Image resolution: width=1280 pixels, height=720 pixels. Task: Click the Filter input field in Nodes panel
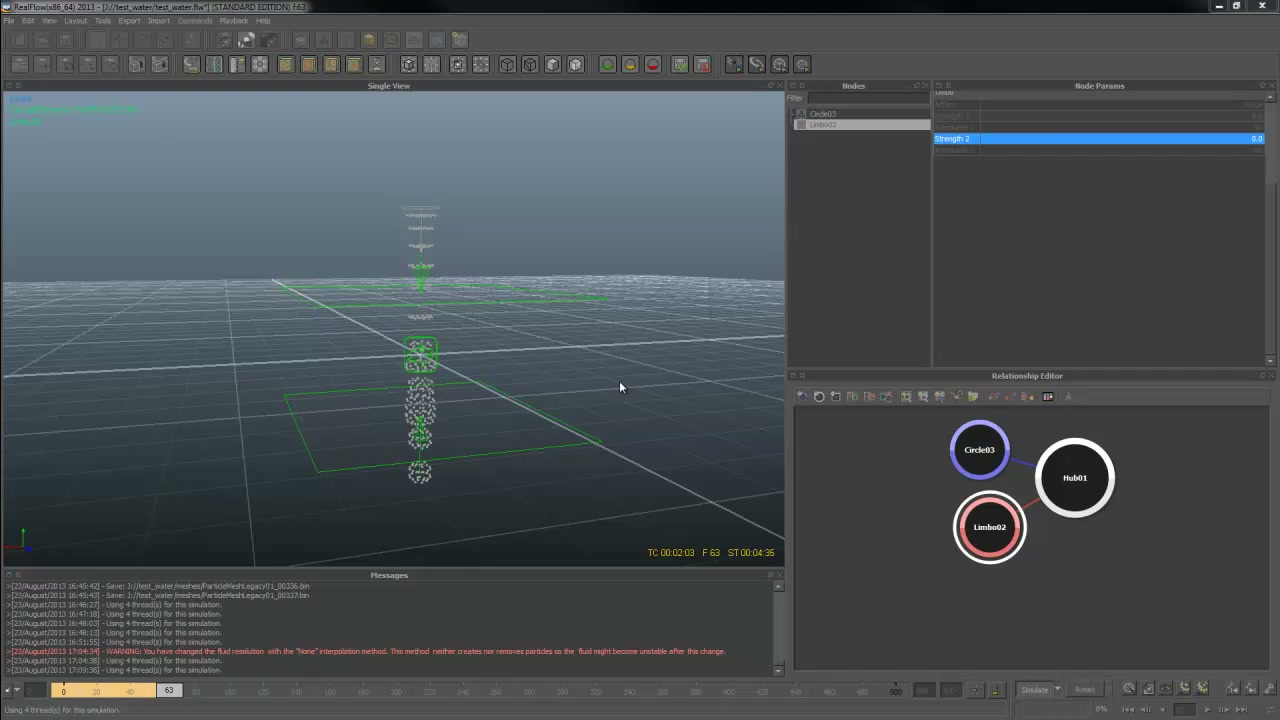coord(868,98)
